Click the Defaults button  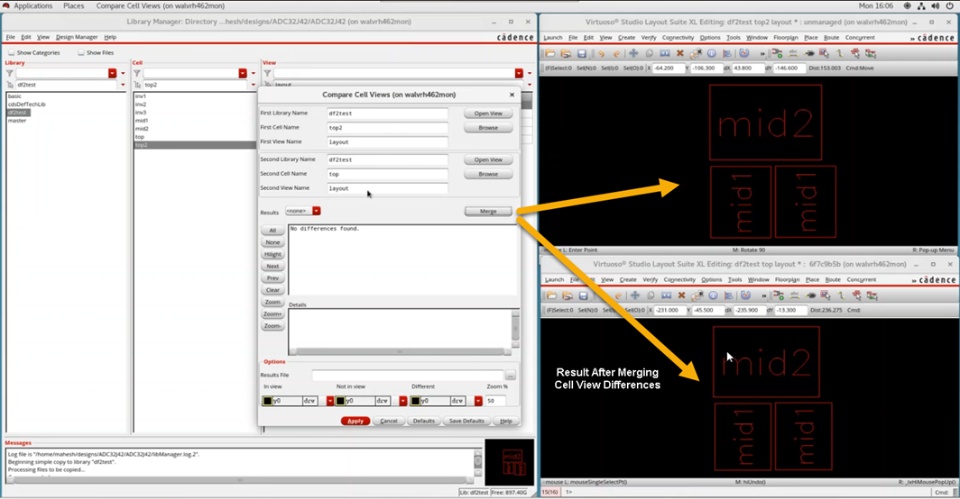[423, 421]
